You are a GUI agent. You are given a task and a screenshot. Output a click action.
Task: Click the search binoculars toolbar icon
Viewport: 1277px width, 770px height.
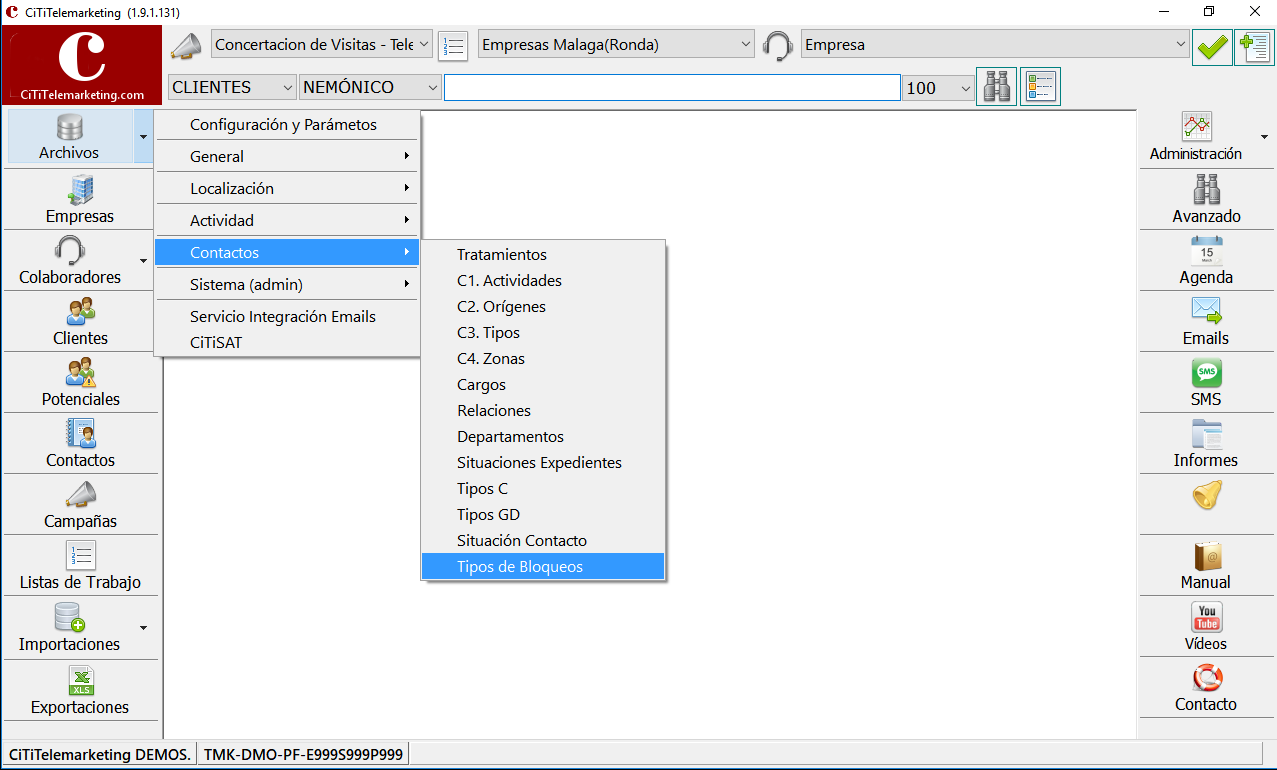(x=996, y=87)
